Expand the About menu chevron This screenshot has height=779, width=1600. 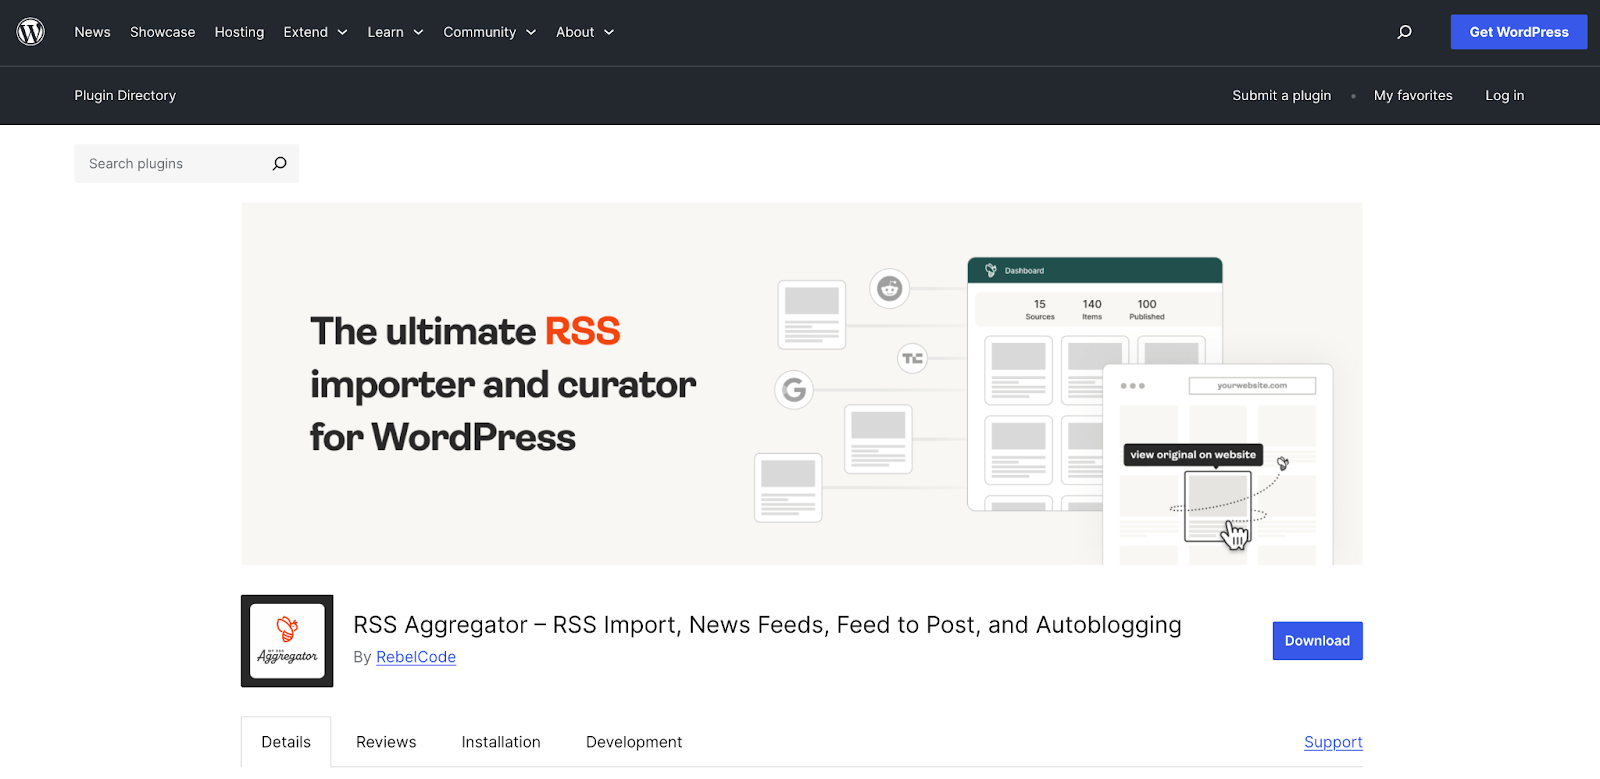point(609,32)
